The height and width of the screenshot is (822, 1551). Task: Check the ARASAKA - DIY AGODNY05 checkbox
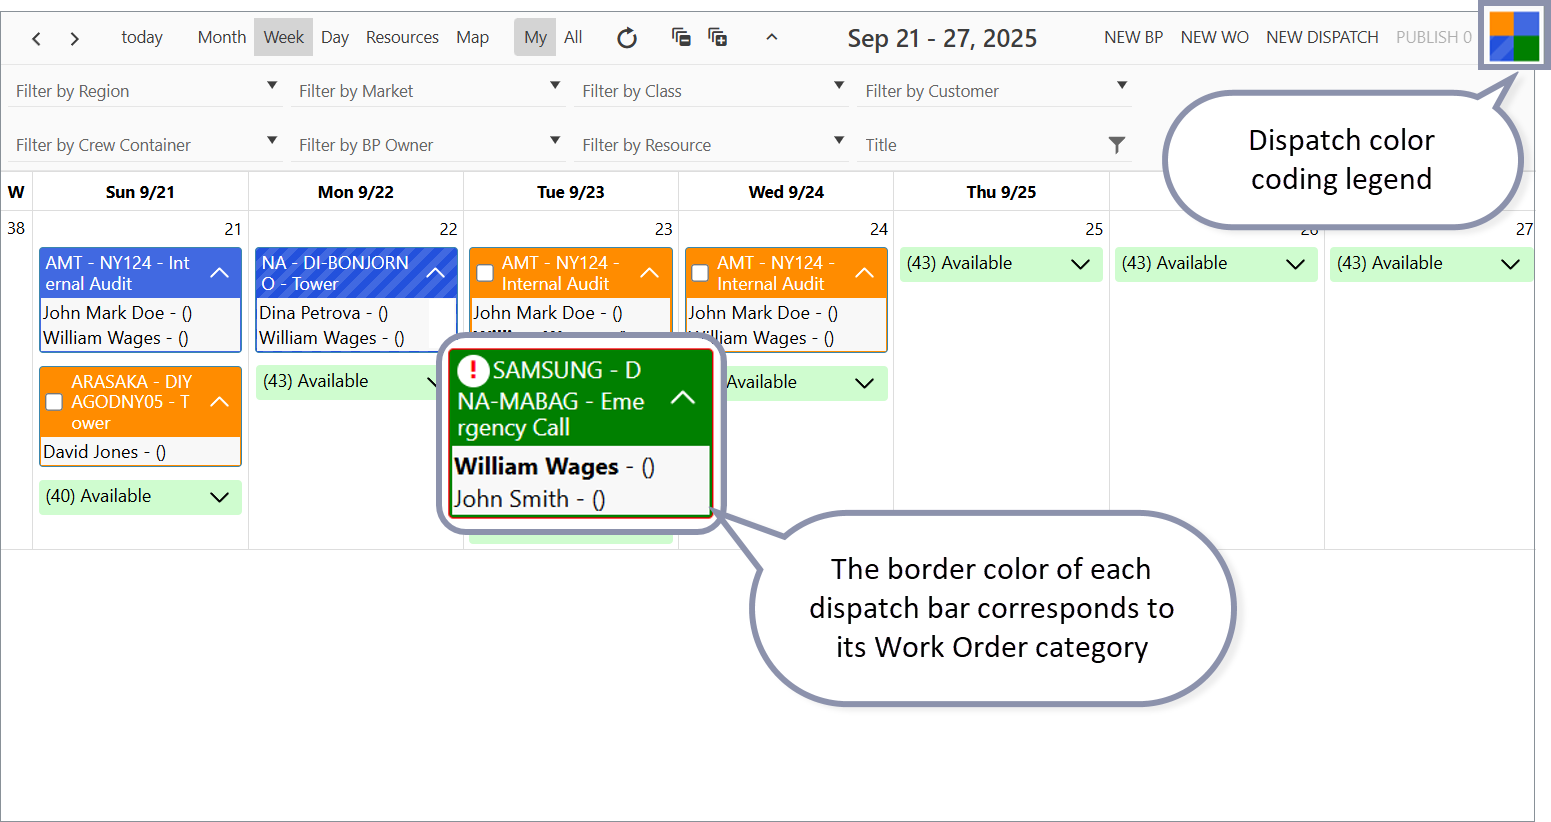[x=54, y=402]
